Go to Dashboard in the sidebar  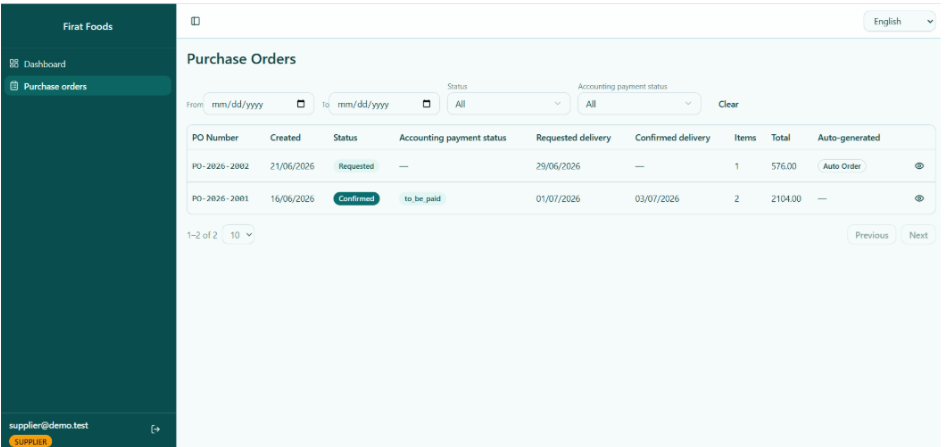coord(88,64)
